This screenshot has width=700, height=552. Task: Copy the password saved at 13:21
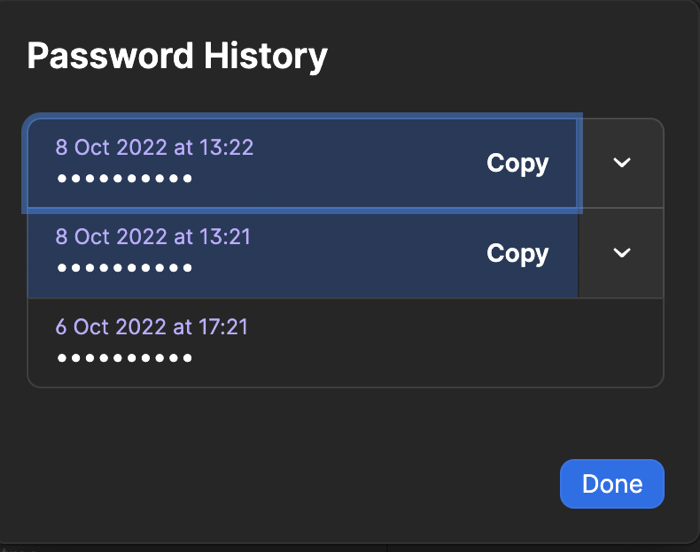[517, 253]
